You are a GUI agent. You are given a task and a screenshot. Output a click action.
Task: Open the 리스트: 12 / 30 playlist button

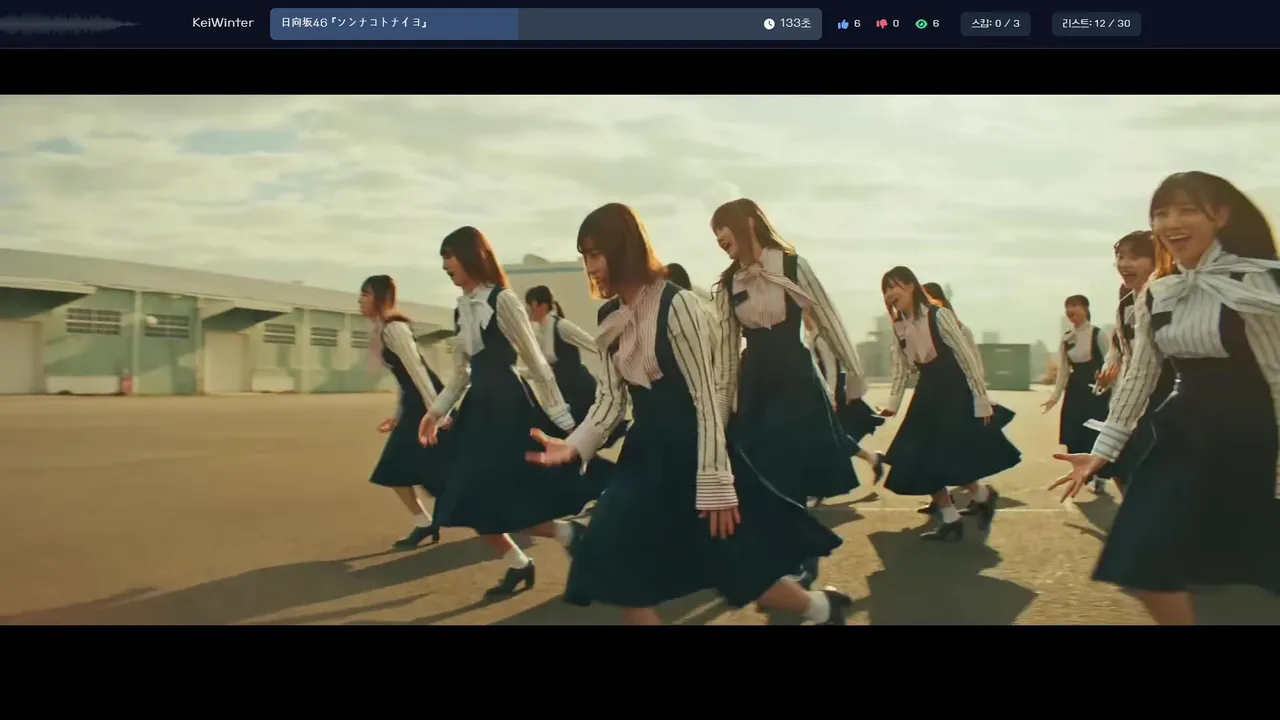[1096, 24]
